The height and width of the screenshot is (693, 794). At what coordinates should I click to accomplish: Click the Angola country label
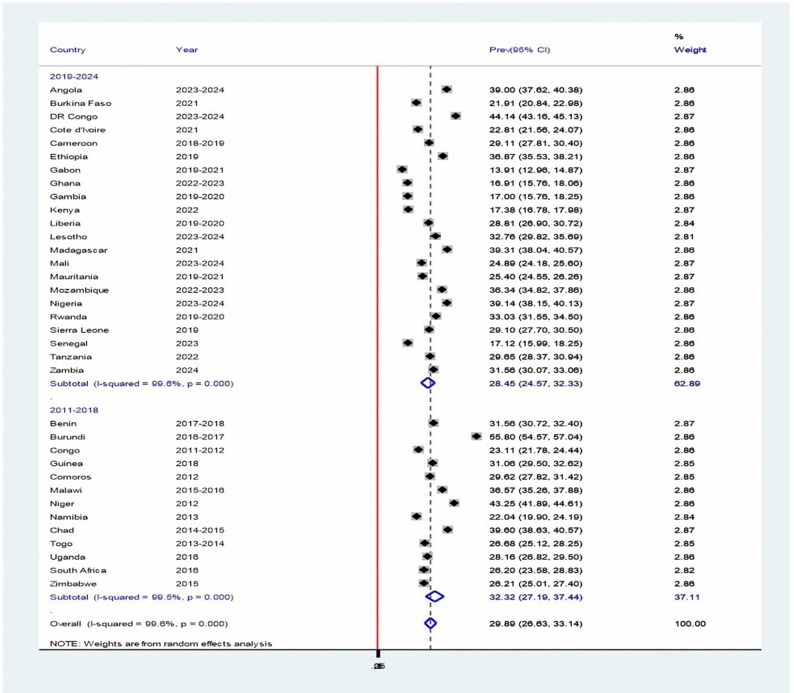click(66, 90)
